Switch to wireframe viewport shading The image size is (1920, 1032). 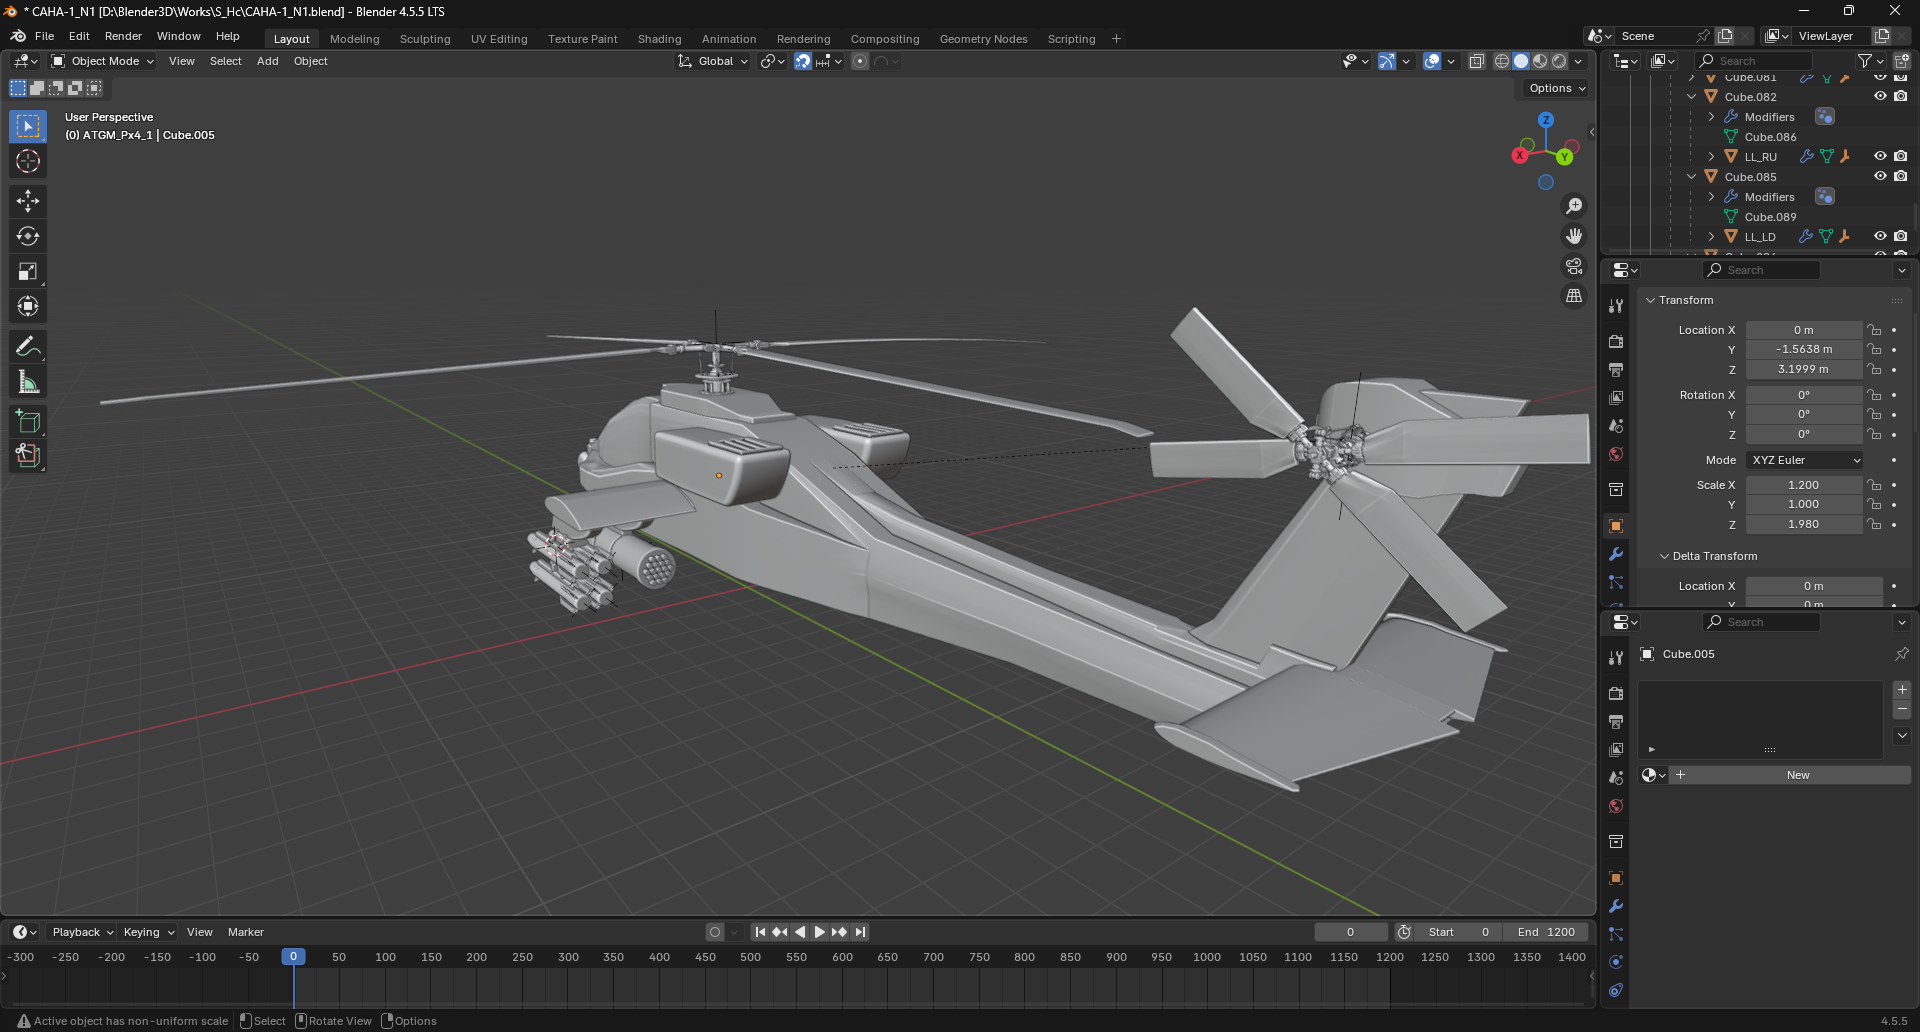[x=1502, y=61]
